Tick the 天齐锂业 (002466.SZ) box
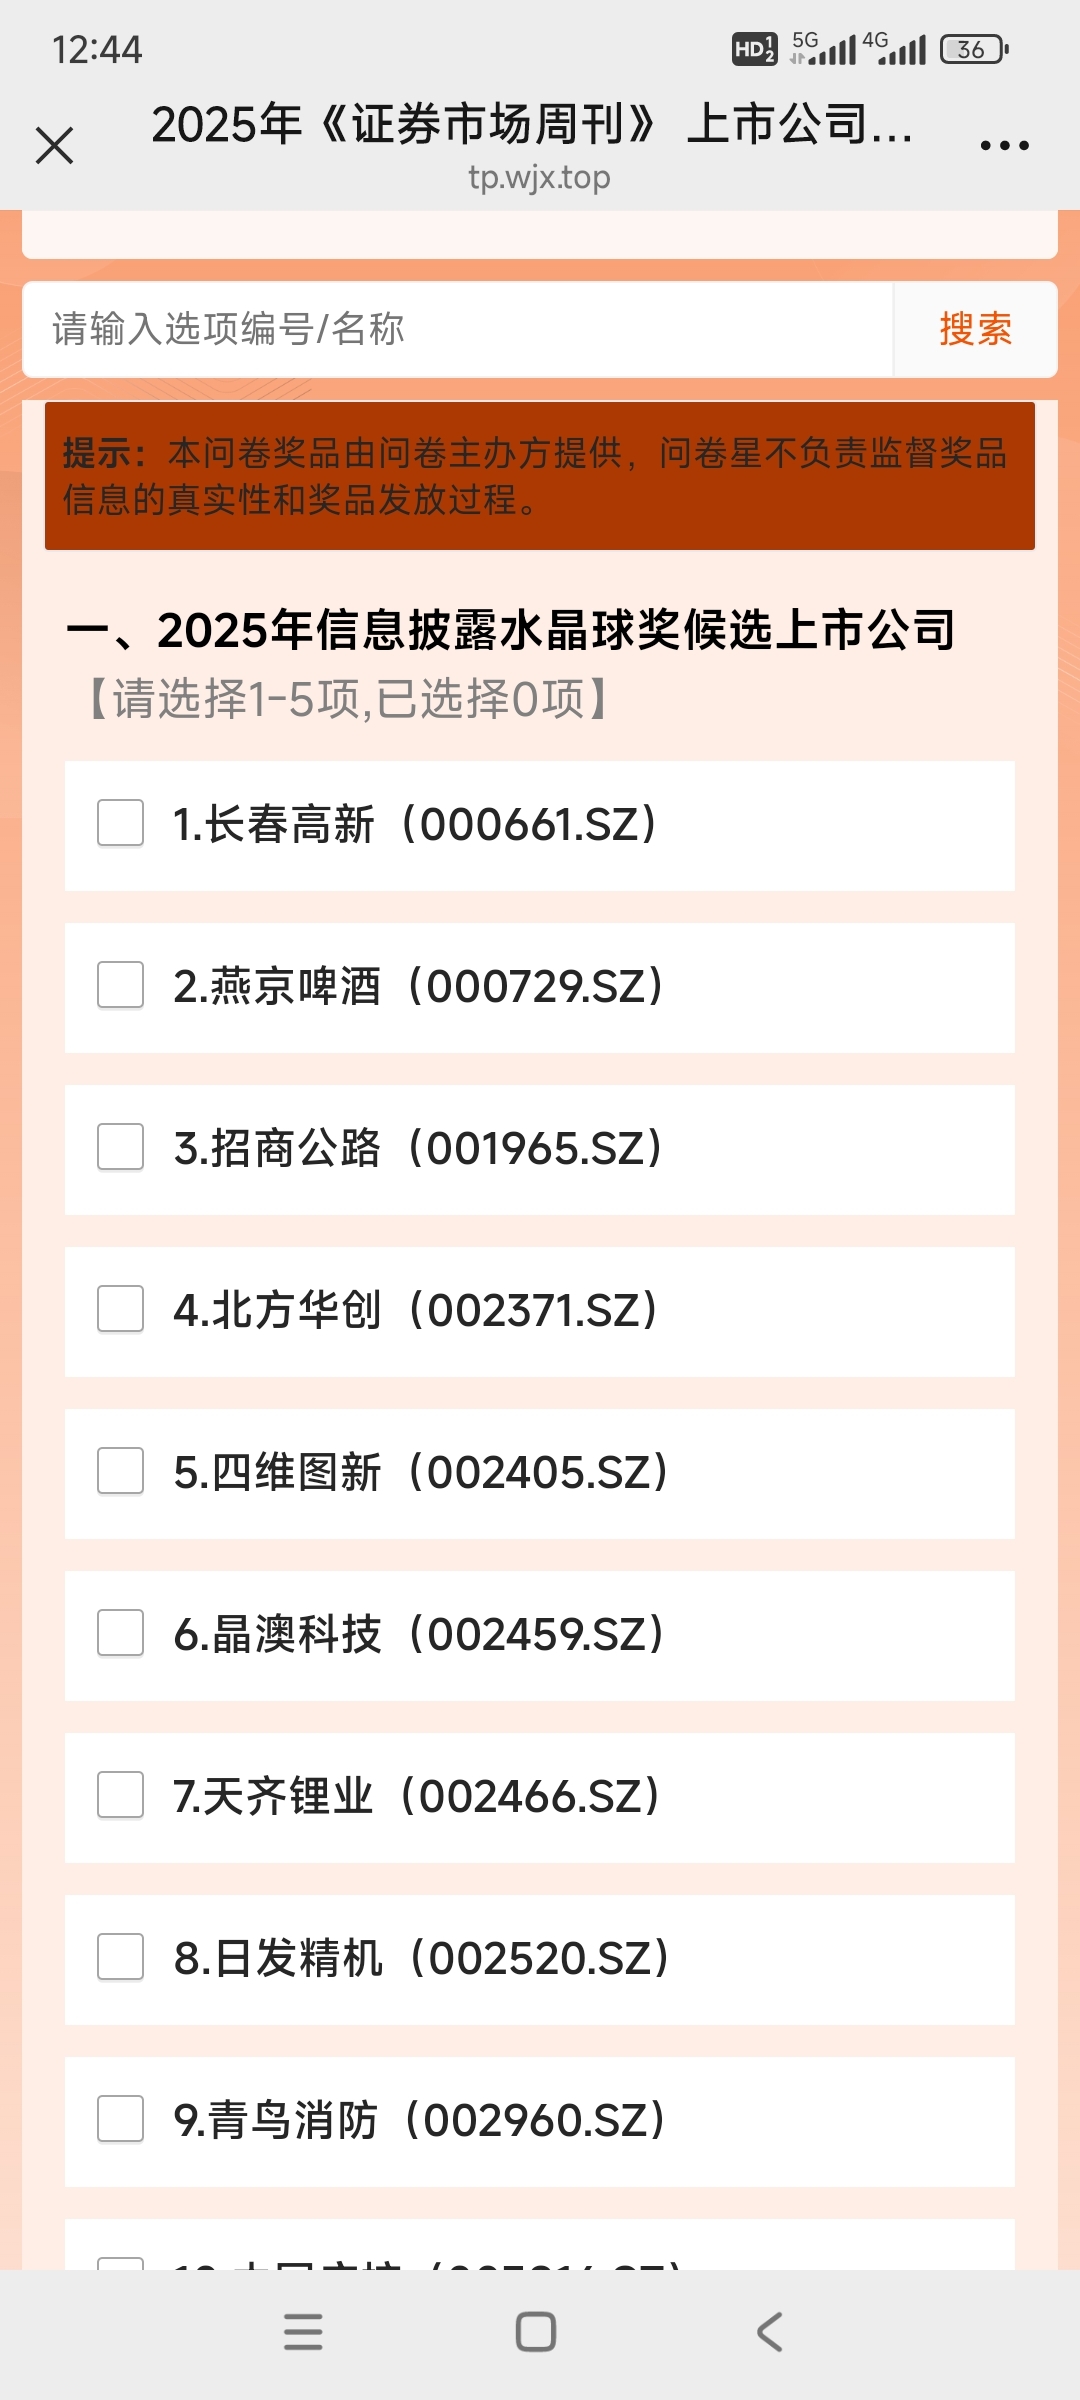 (120, 1795)
